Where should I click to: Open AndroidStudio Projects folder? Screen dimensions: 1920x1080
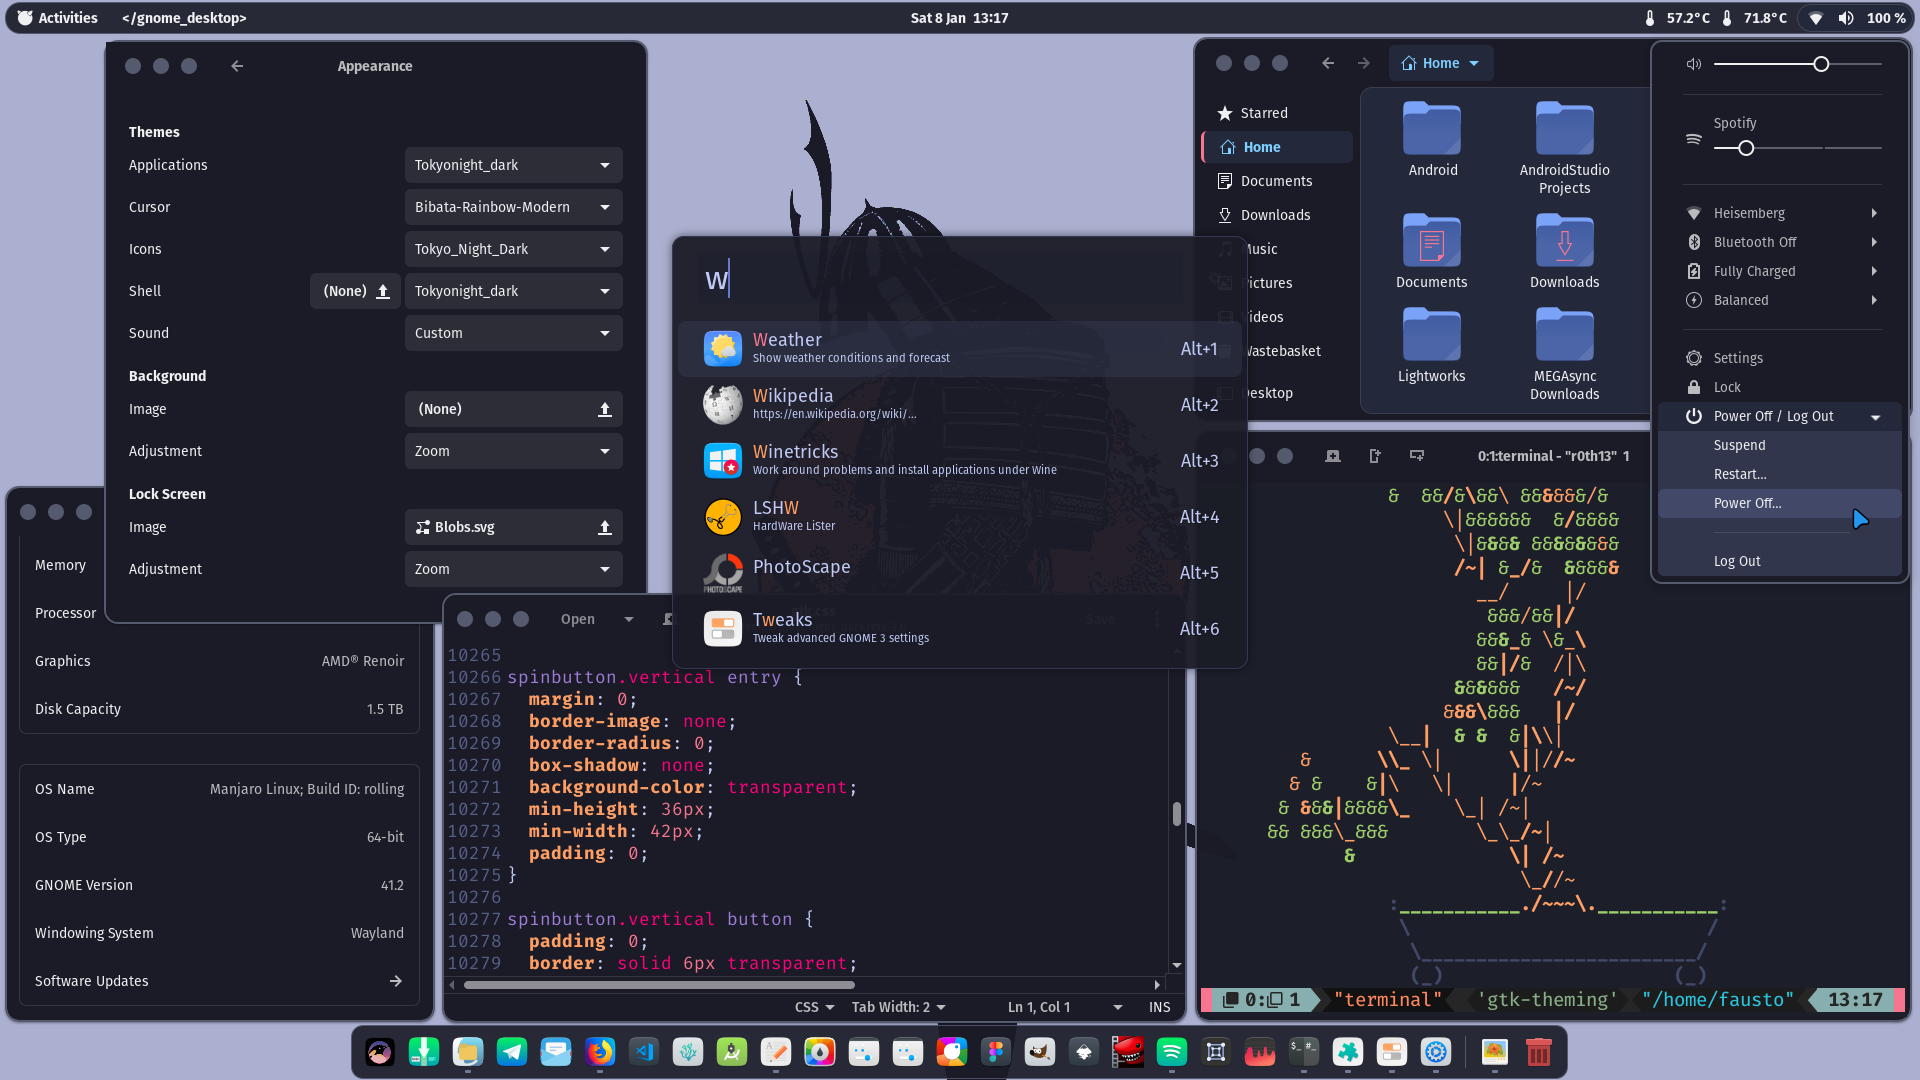click(x=1564, y=148)
